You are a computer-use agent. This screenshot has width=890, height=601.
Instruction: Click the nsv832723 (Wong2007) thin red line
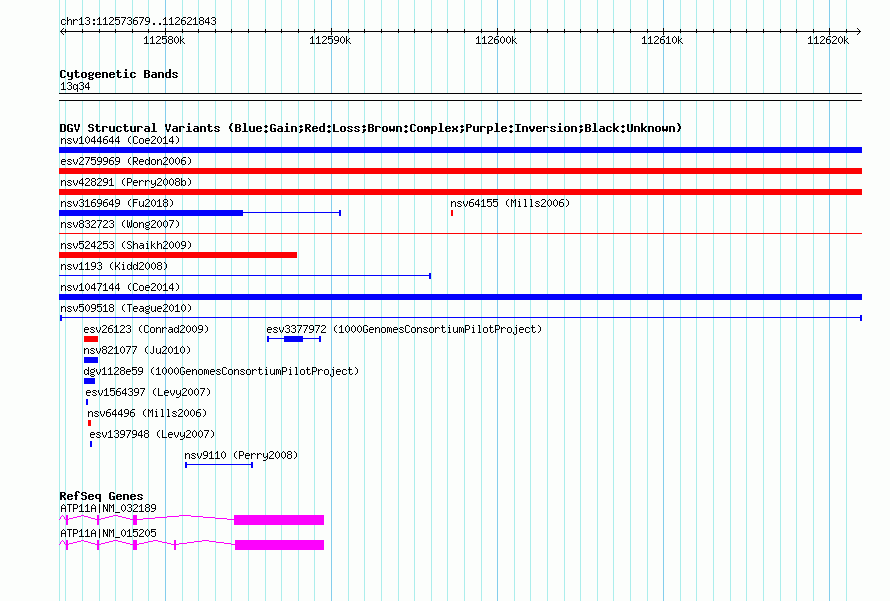click(460, 233)
